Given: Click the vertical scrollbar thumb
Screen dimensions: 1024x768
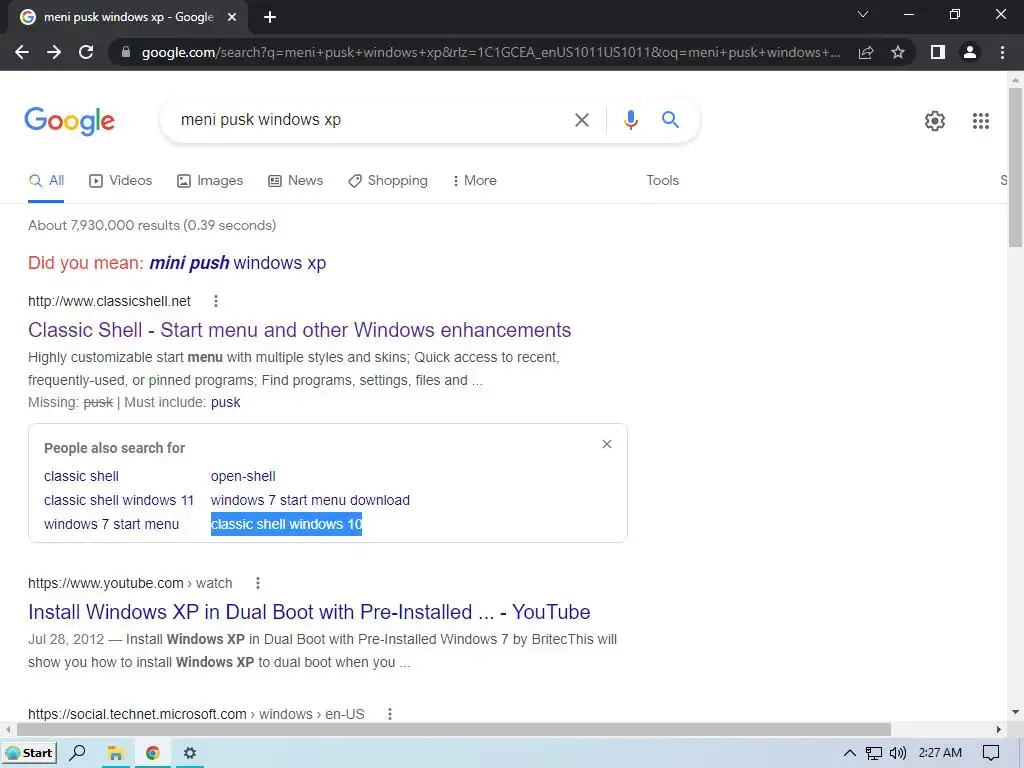Looking at the screenshot, I should pyautogui.click(x=1015, y=167).
